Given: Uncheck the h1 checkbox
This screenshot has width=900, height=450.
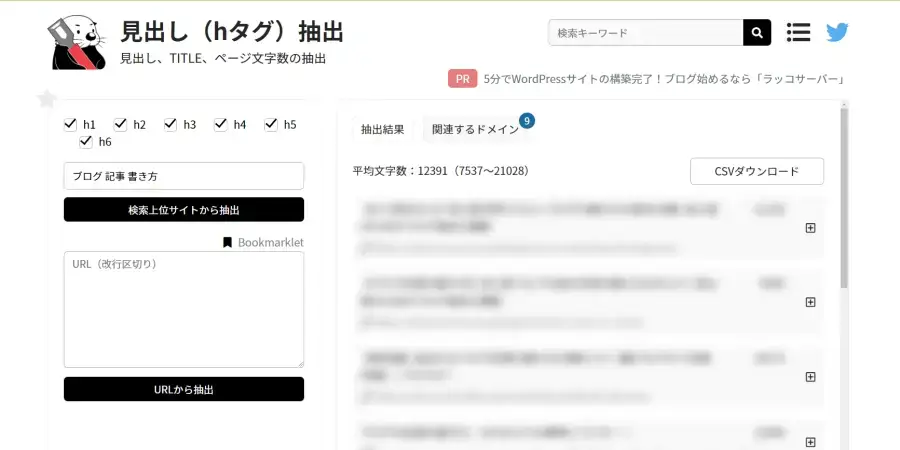Looking at the screenshot, I should [x=70, y=124].
